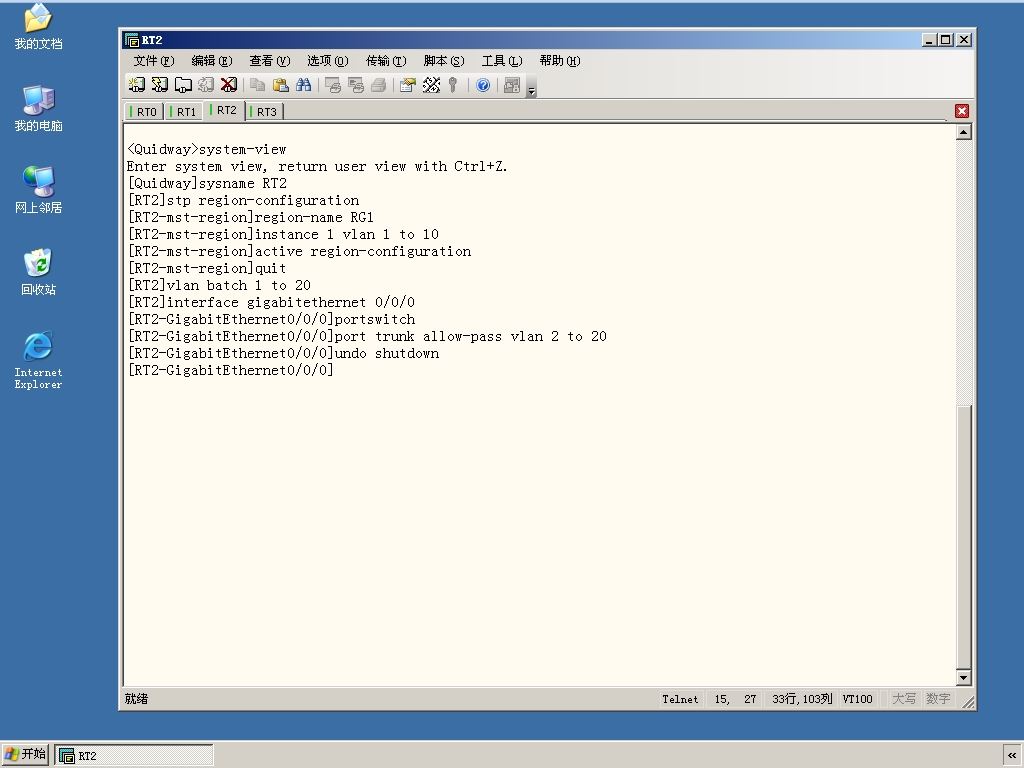
Task: Click the 回收站 recycle bin icon
Action: click(38, 272)
